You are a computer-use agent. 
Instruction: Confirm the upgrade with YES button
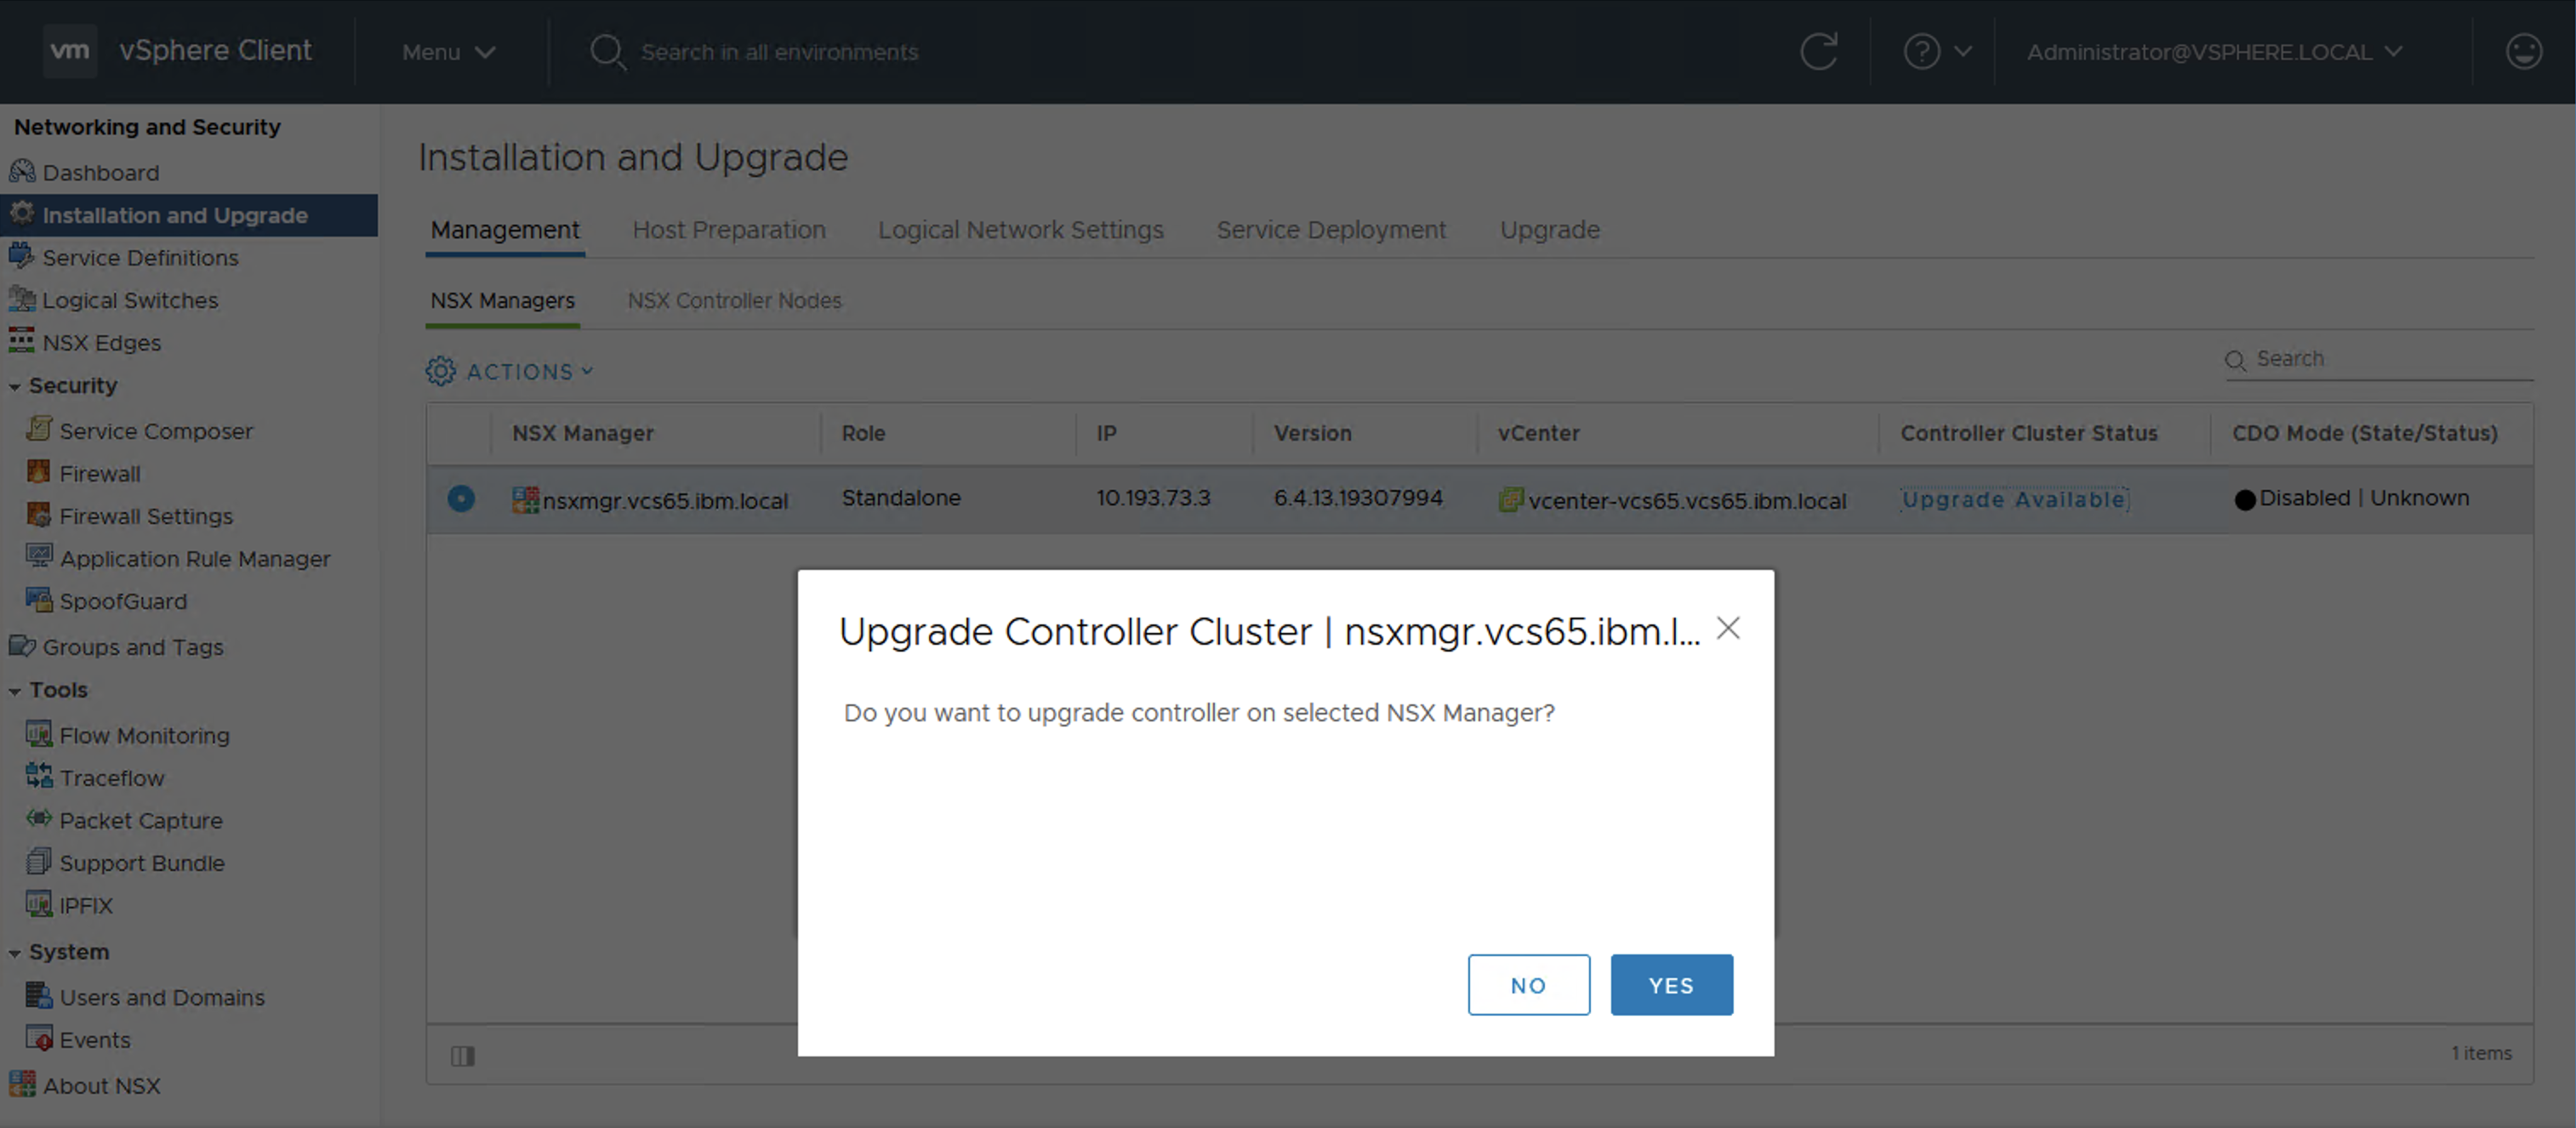(1670, 985)
